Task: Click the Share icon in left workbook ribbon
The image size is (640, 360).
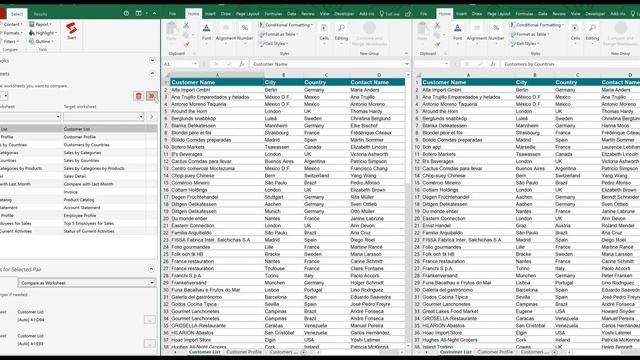Action: pos(408,14)
